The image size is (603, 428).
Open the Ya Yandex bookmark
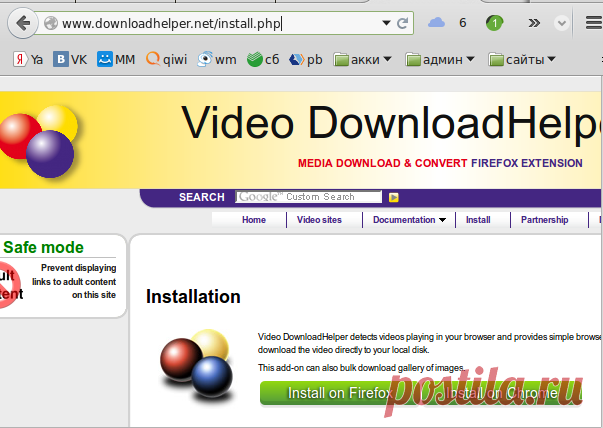(x=28, y=60)
